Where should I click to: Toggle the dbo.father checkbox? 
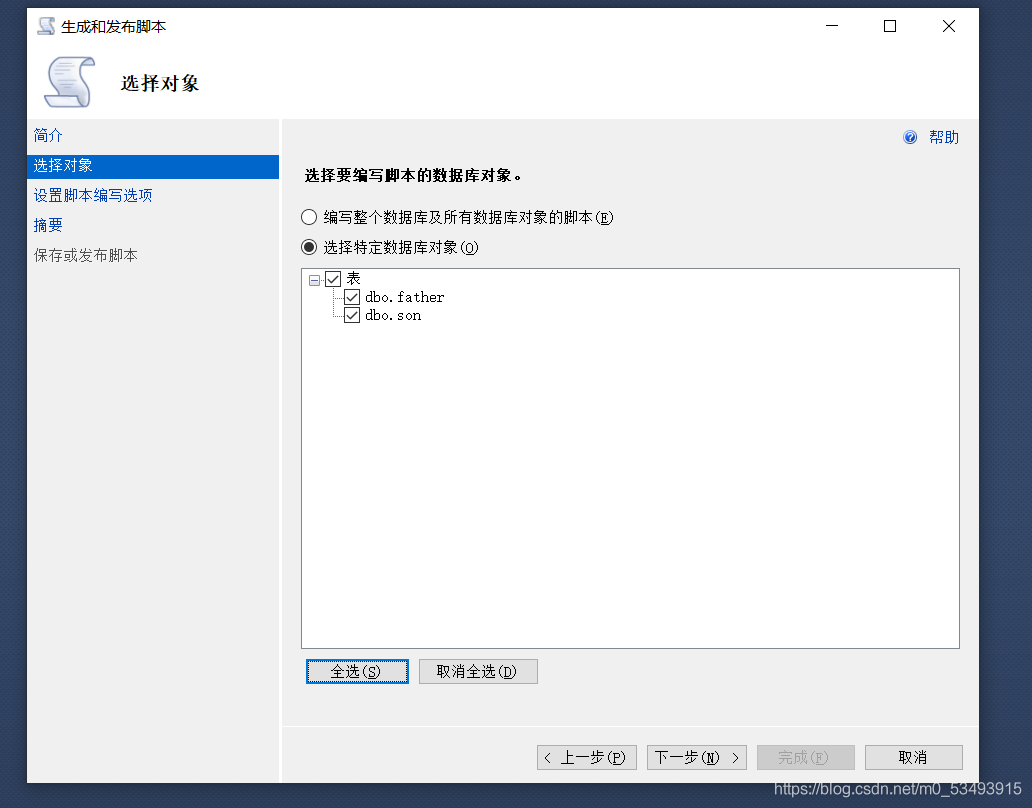point(352,298)
